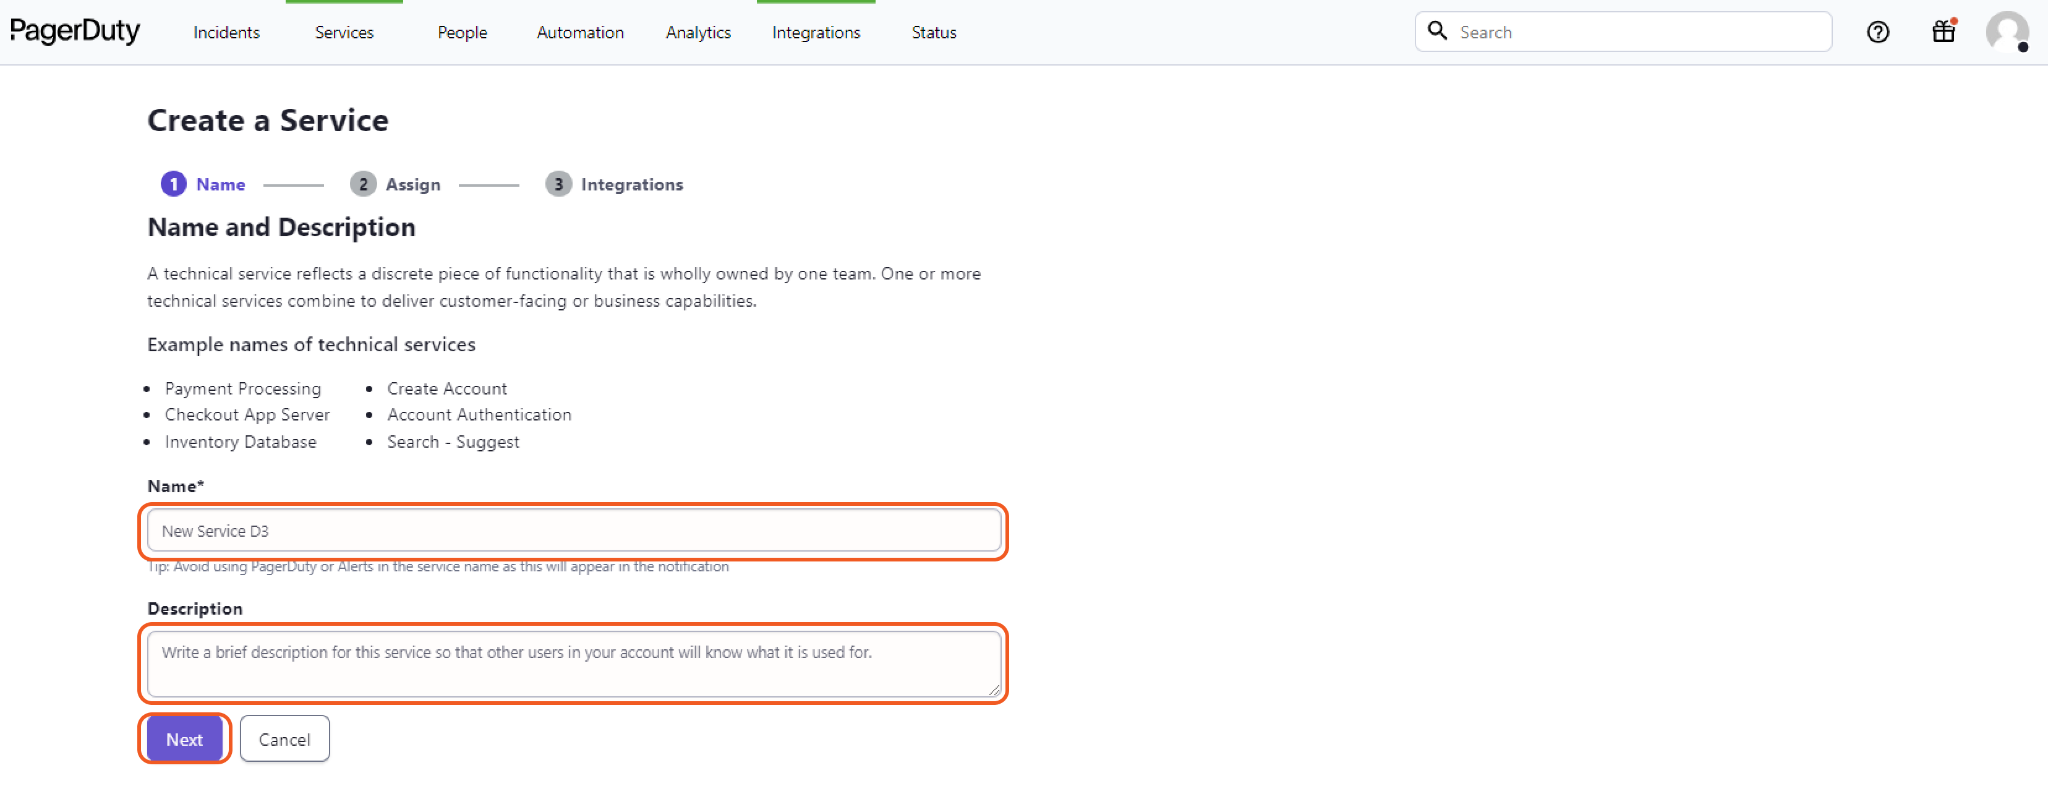Select step 1 circle icon
2048x801 pixels.
[174, 184]
